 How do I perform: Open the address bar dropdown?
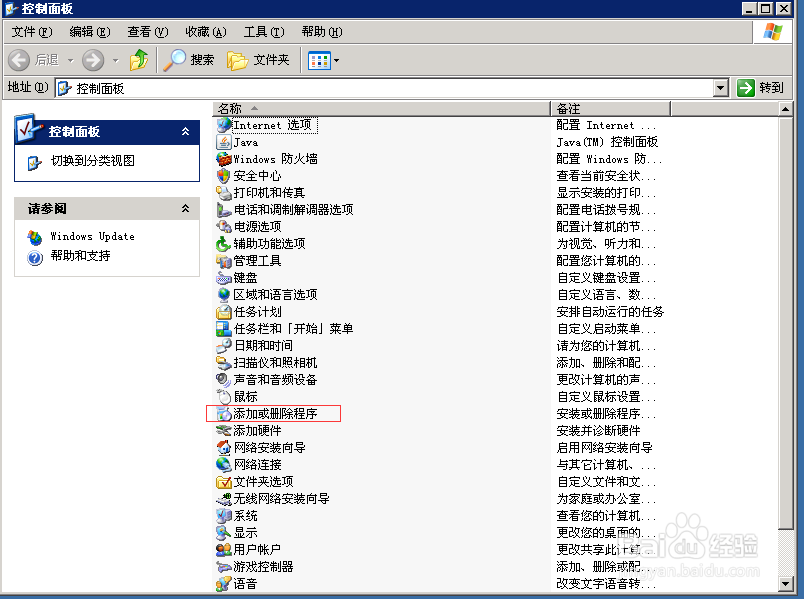(720, 88)
